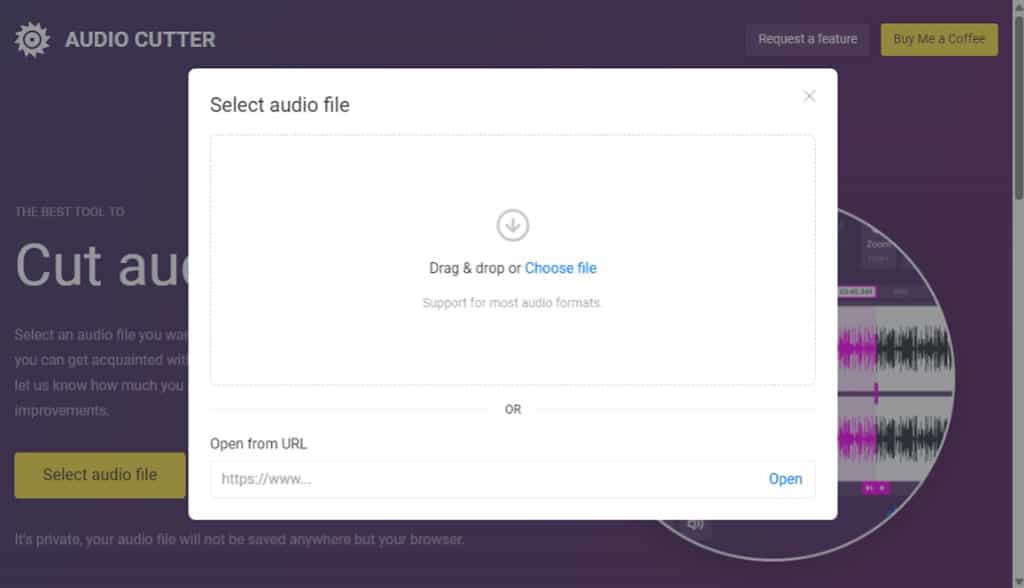Image resolution: width=1024 pixels, height=588 pixels.
Task: Click the page's vertical scrollbar thumb
Action: click(x=1018, y=108)
